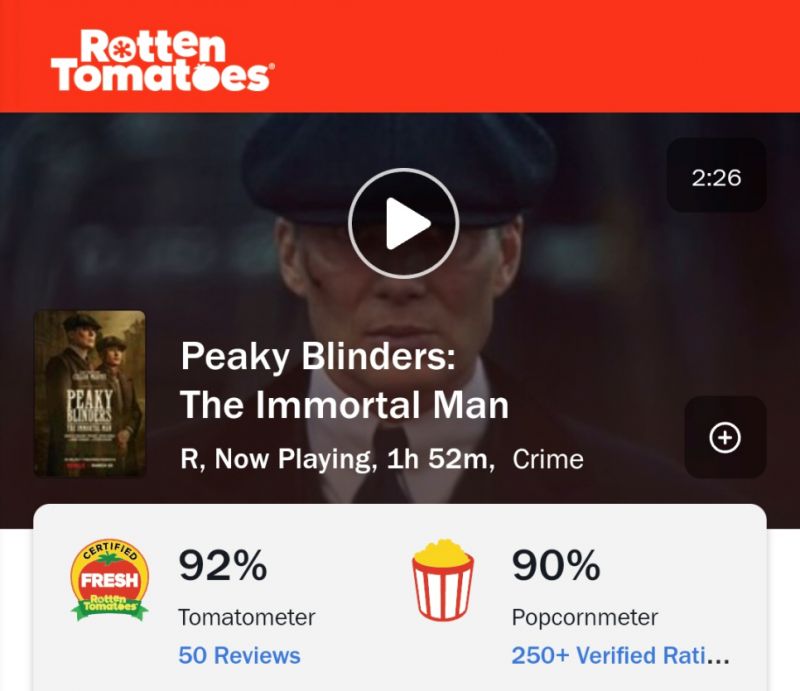This screenshot has height=691, width=800.
Task: Open the Peaky Blinders poster thumbnail
Action: tap(90, 393)
